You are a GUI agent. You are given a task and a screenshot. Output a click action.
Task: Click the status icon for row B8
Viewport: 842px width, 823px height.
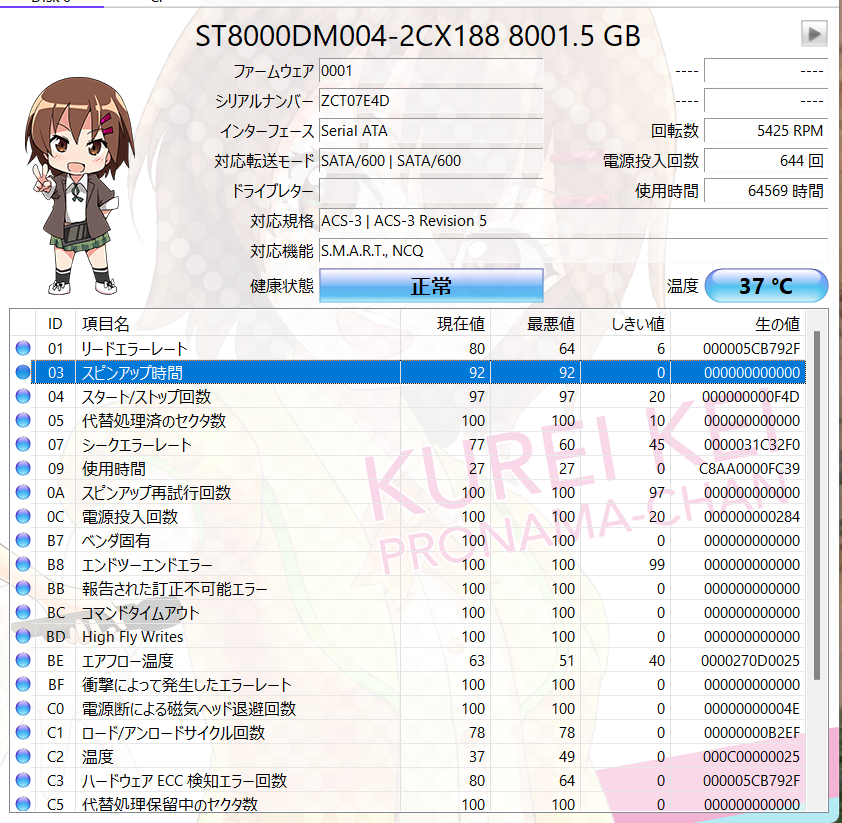[23, 564]
